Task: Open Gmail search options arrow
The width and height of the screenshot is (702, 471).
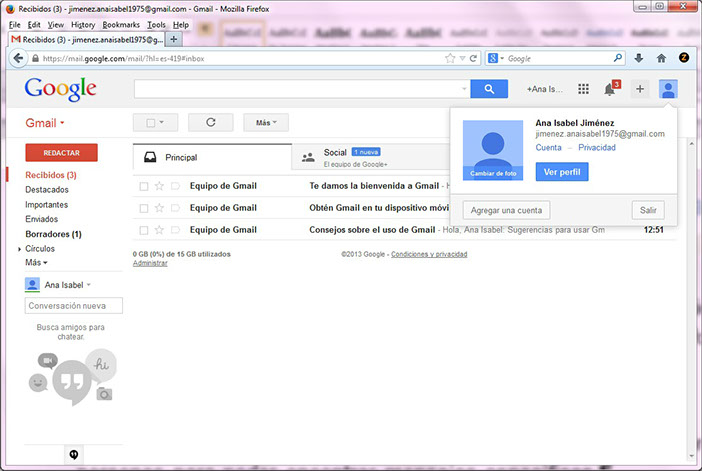Action: coord(464,89)
